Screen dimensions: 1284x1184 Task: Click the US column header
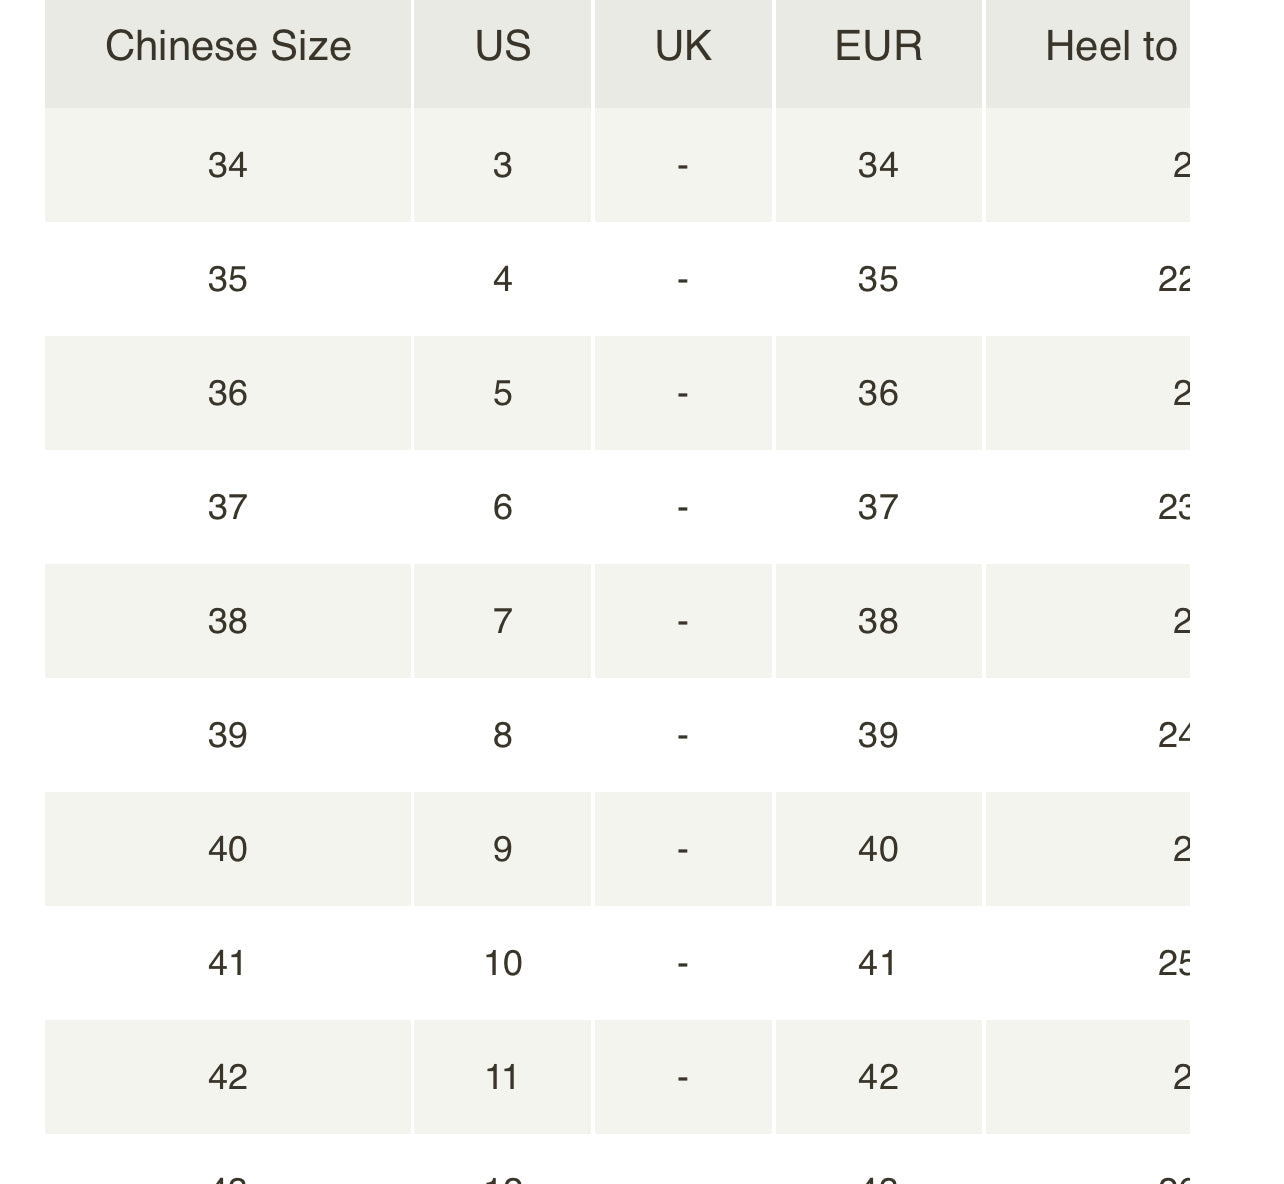(502, 47)
